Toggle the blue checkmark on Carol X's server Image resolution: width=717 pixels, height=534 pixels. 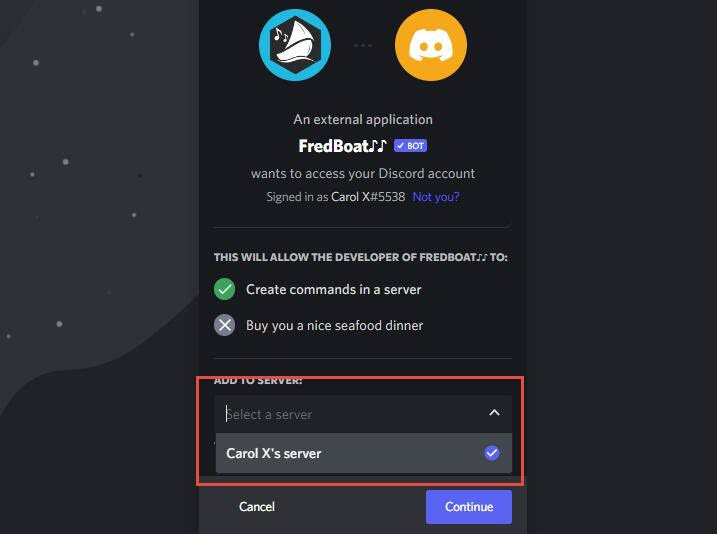(491, 453)
